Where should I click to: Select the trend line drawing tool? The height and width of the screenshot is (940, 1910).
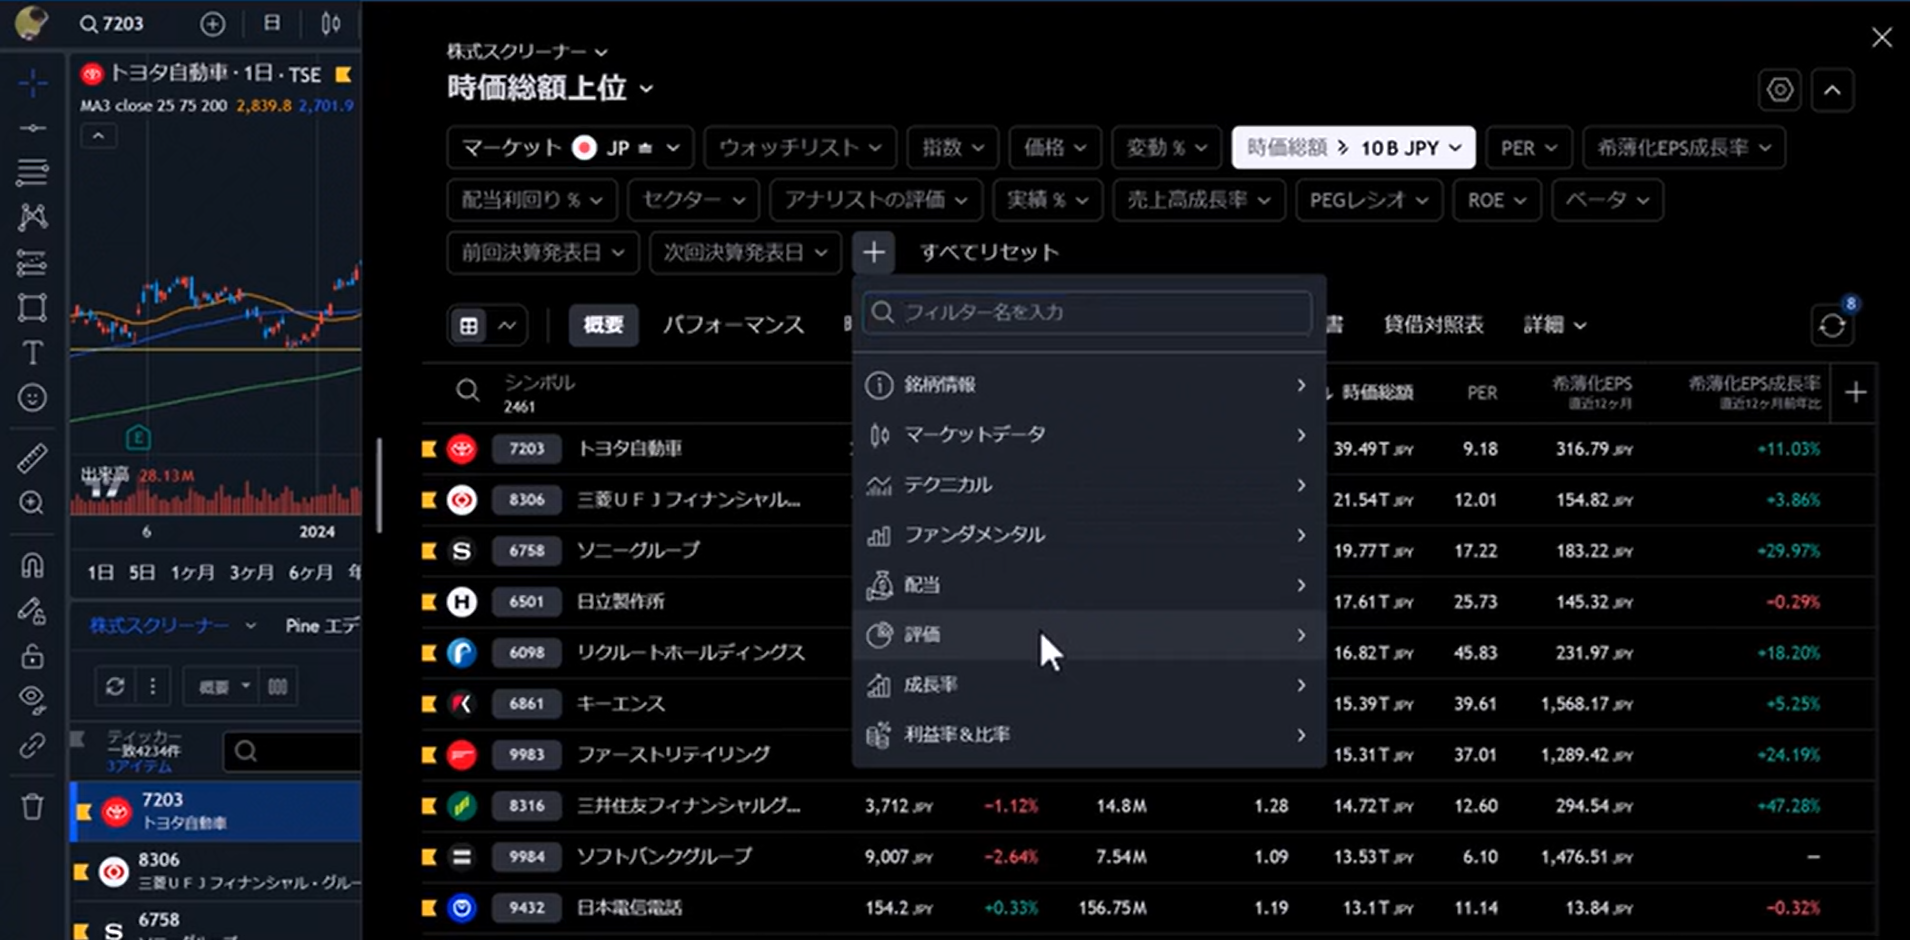(x=32, y=128)
